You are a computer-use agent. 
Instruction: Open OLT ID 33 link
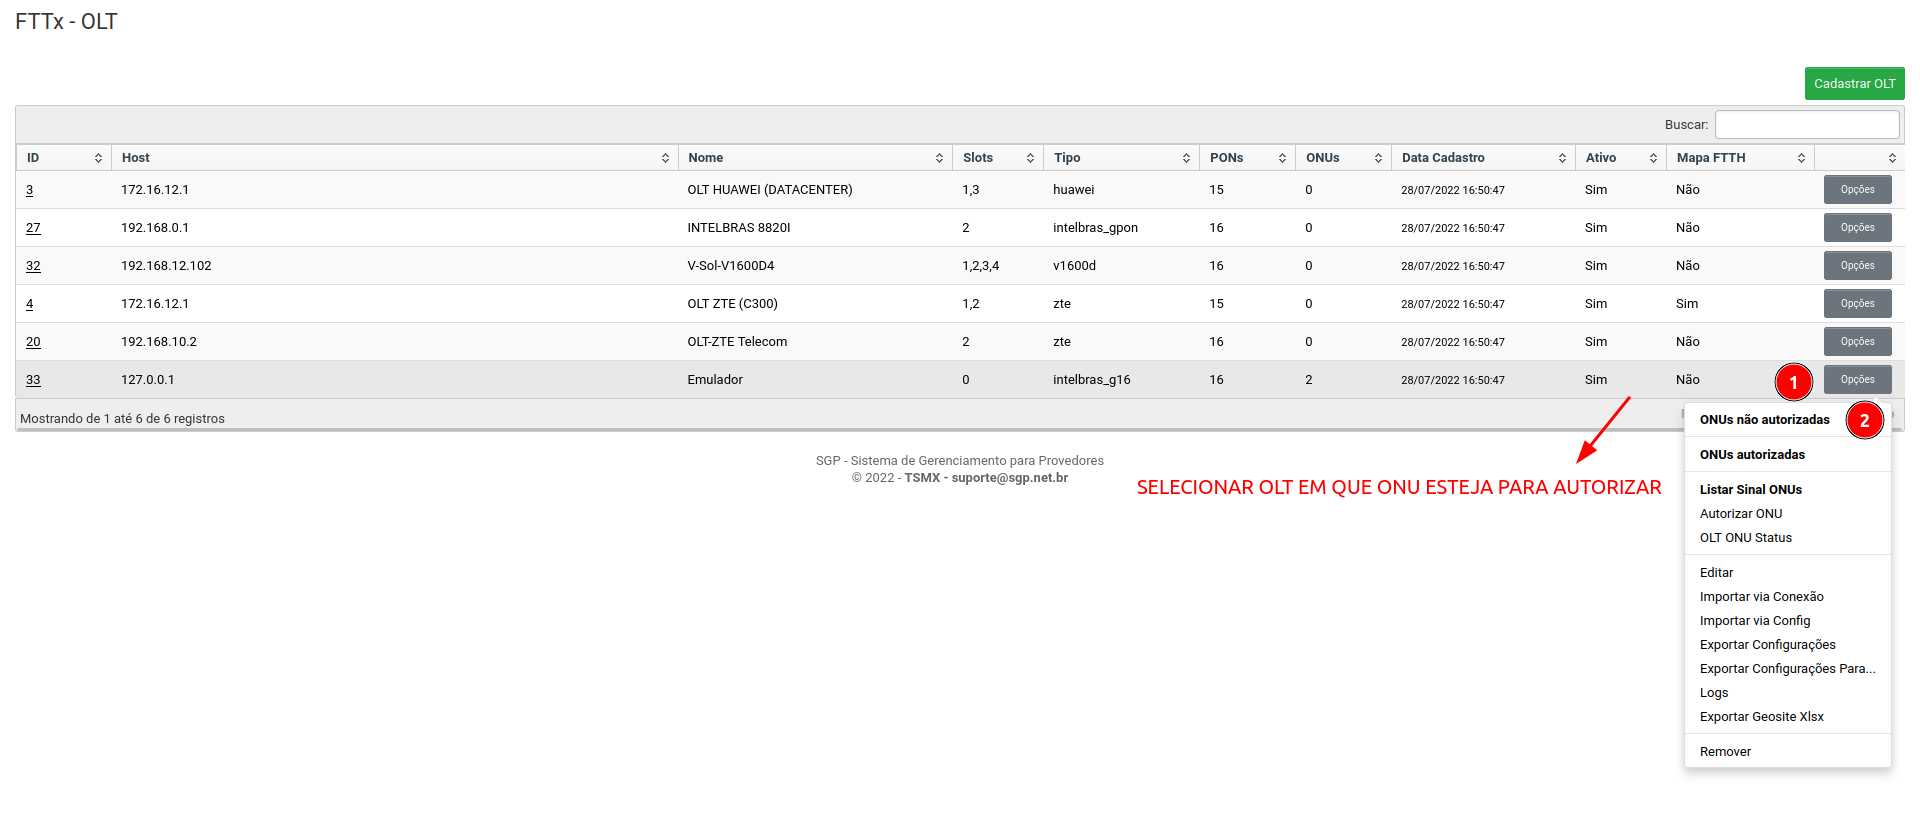(33, 380)
